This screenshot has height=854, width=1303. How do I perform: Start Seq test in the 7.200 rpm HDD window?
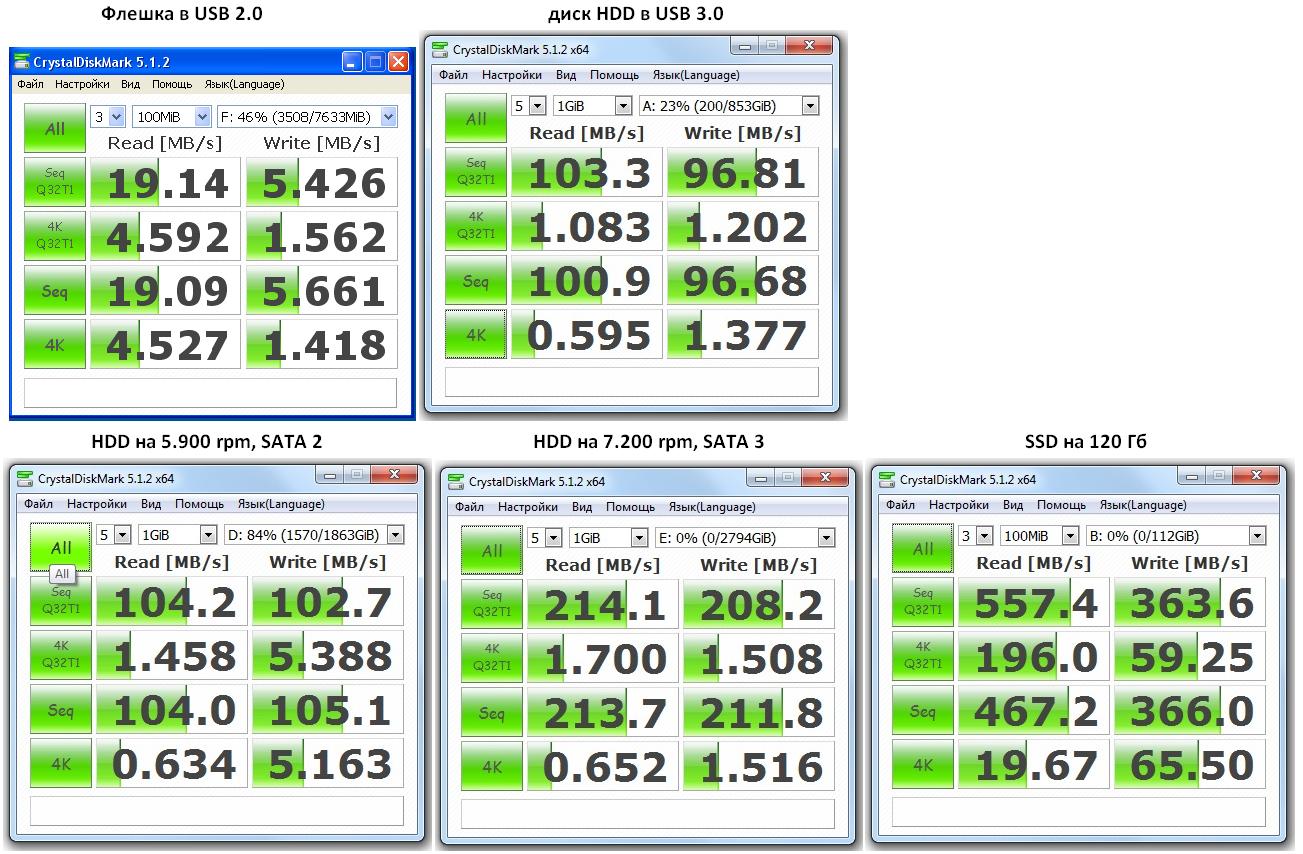coord(492,712)
